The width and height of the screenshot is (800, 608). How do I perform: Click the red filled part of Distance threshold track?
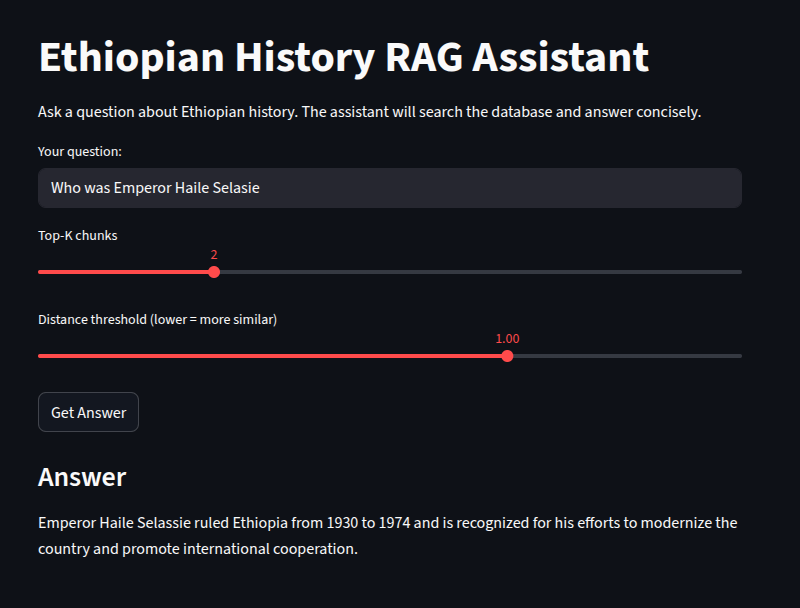[270, 356]
